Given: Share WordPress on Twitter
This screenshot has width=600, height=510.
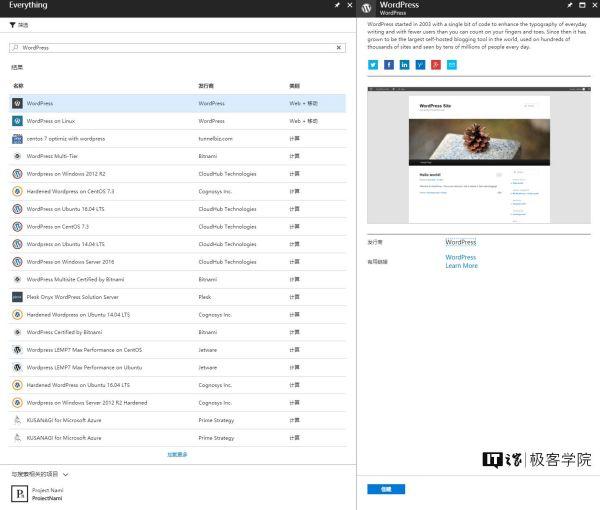Looking at the screenshot, I should pyautogui.click(x=373, y=65).
